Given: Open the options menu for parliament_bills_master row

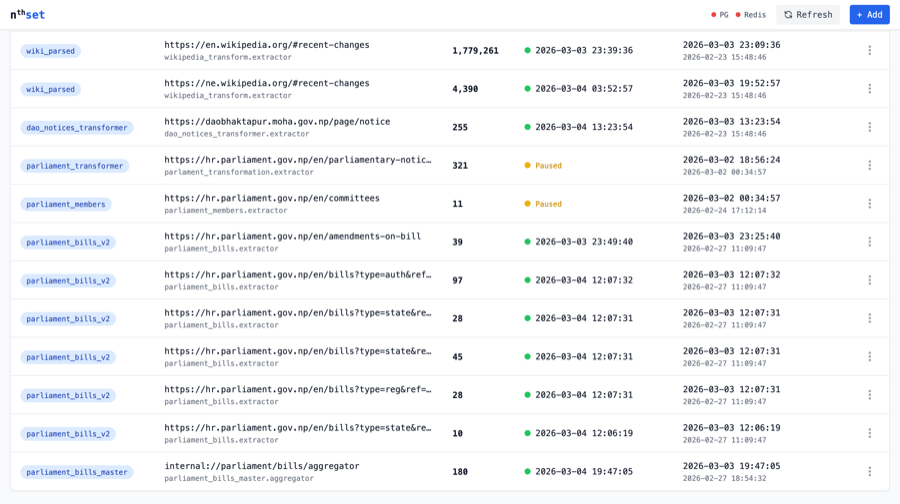Looking at the screenshot, I should [x=869, y=471].
